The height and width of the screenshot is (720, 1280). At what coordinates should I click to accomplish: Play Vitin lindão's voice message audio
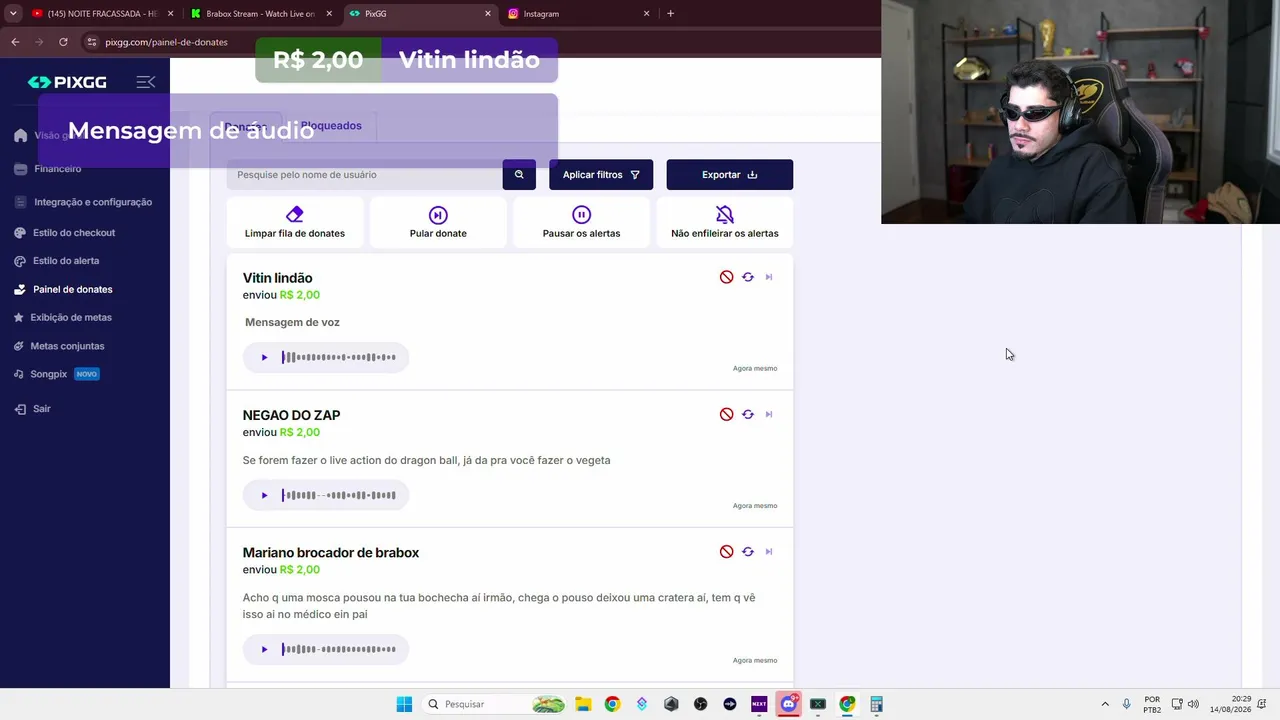pos(264,357)
